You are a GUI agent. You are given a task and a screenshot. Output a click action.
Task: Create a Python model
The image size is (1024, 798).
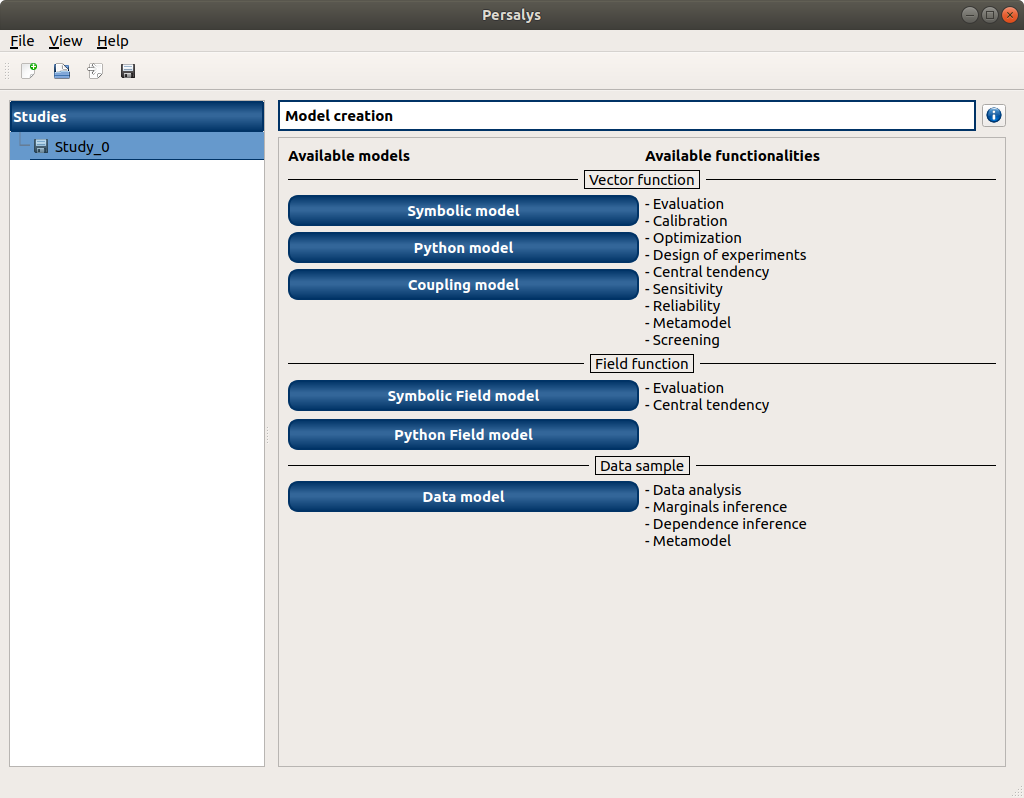(x=463, y=248)
